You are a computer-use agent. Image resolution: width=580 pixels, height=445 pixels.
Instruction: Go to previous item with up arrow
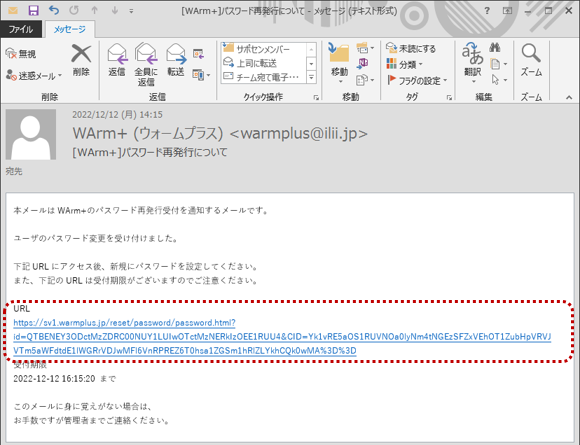click(95, 10)
